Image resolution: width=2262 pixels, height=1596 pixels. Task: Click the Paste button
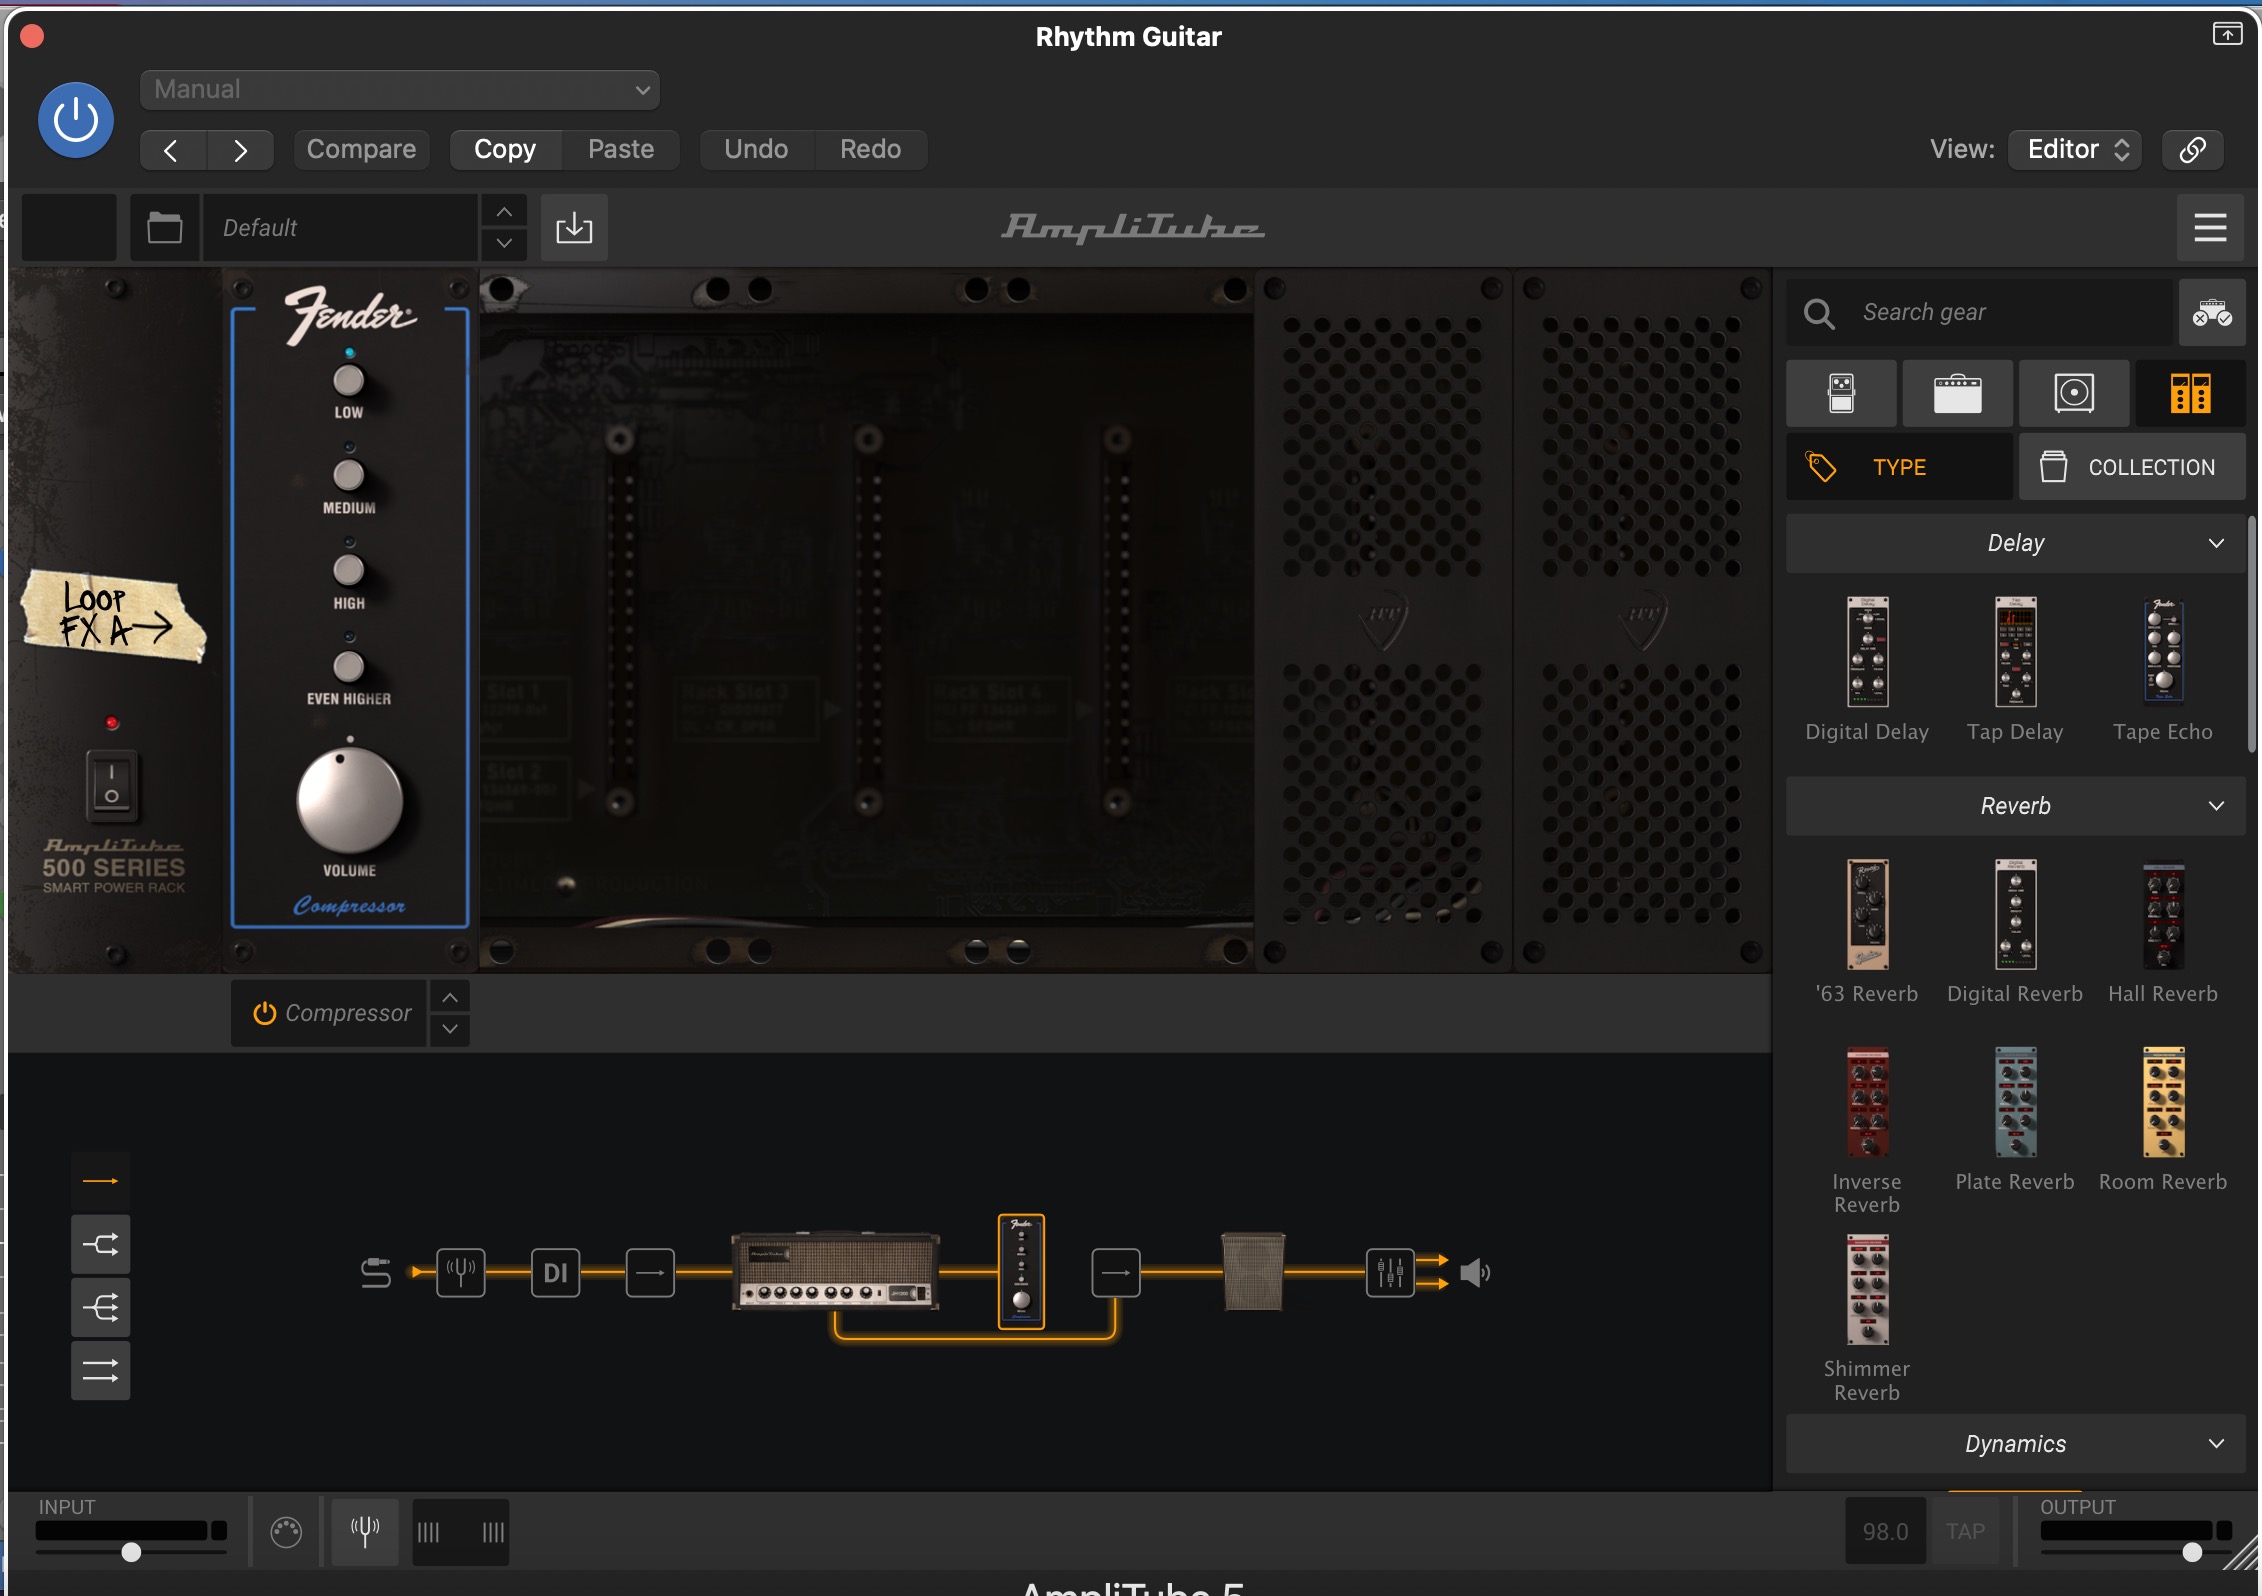(x=621, y=150)
